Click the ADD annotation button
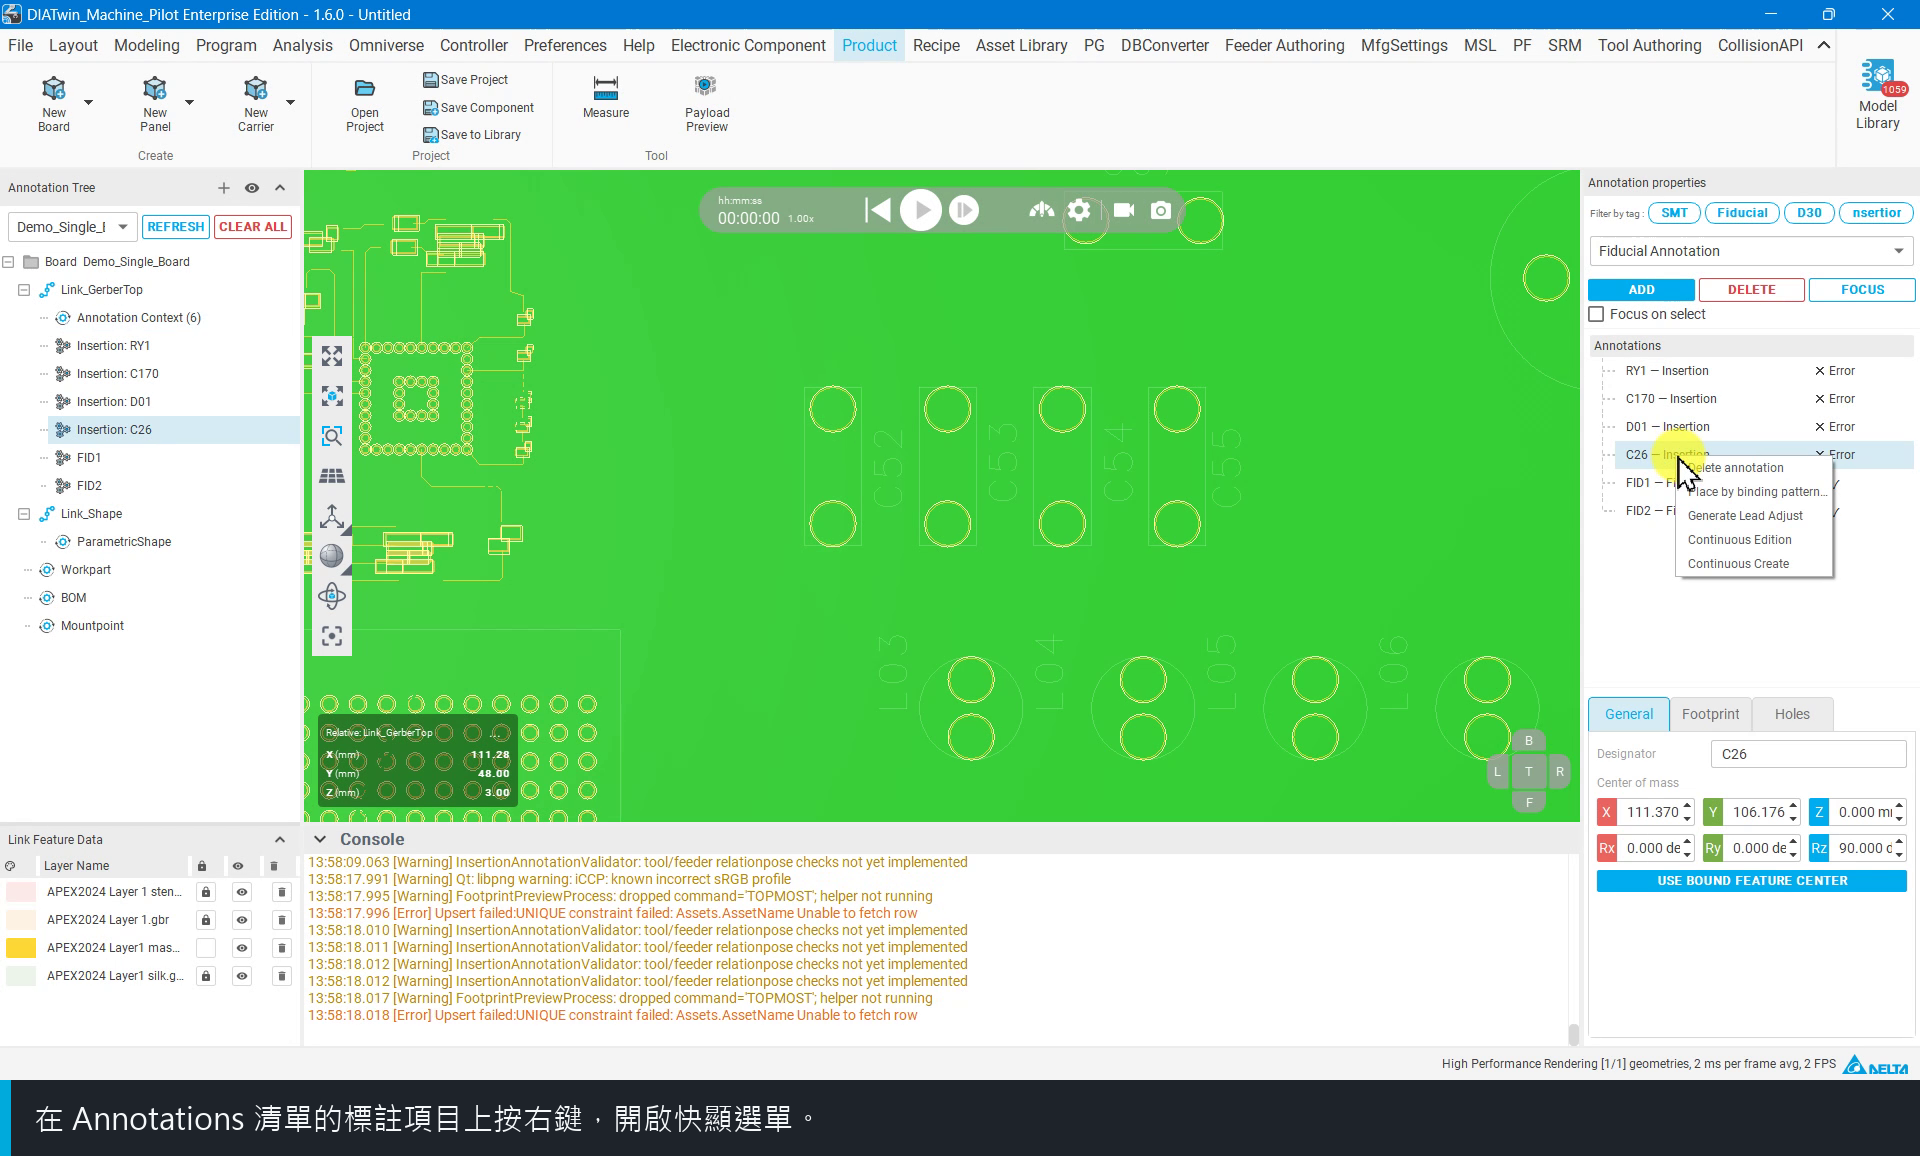1920x1156 pixels. [x=1641, y=290]
